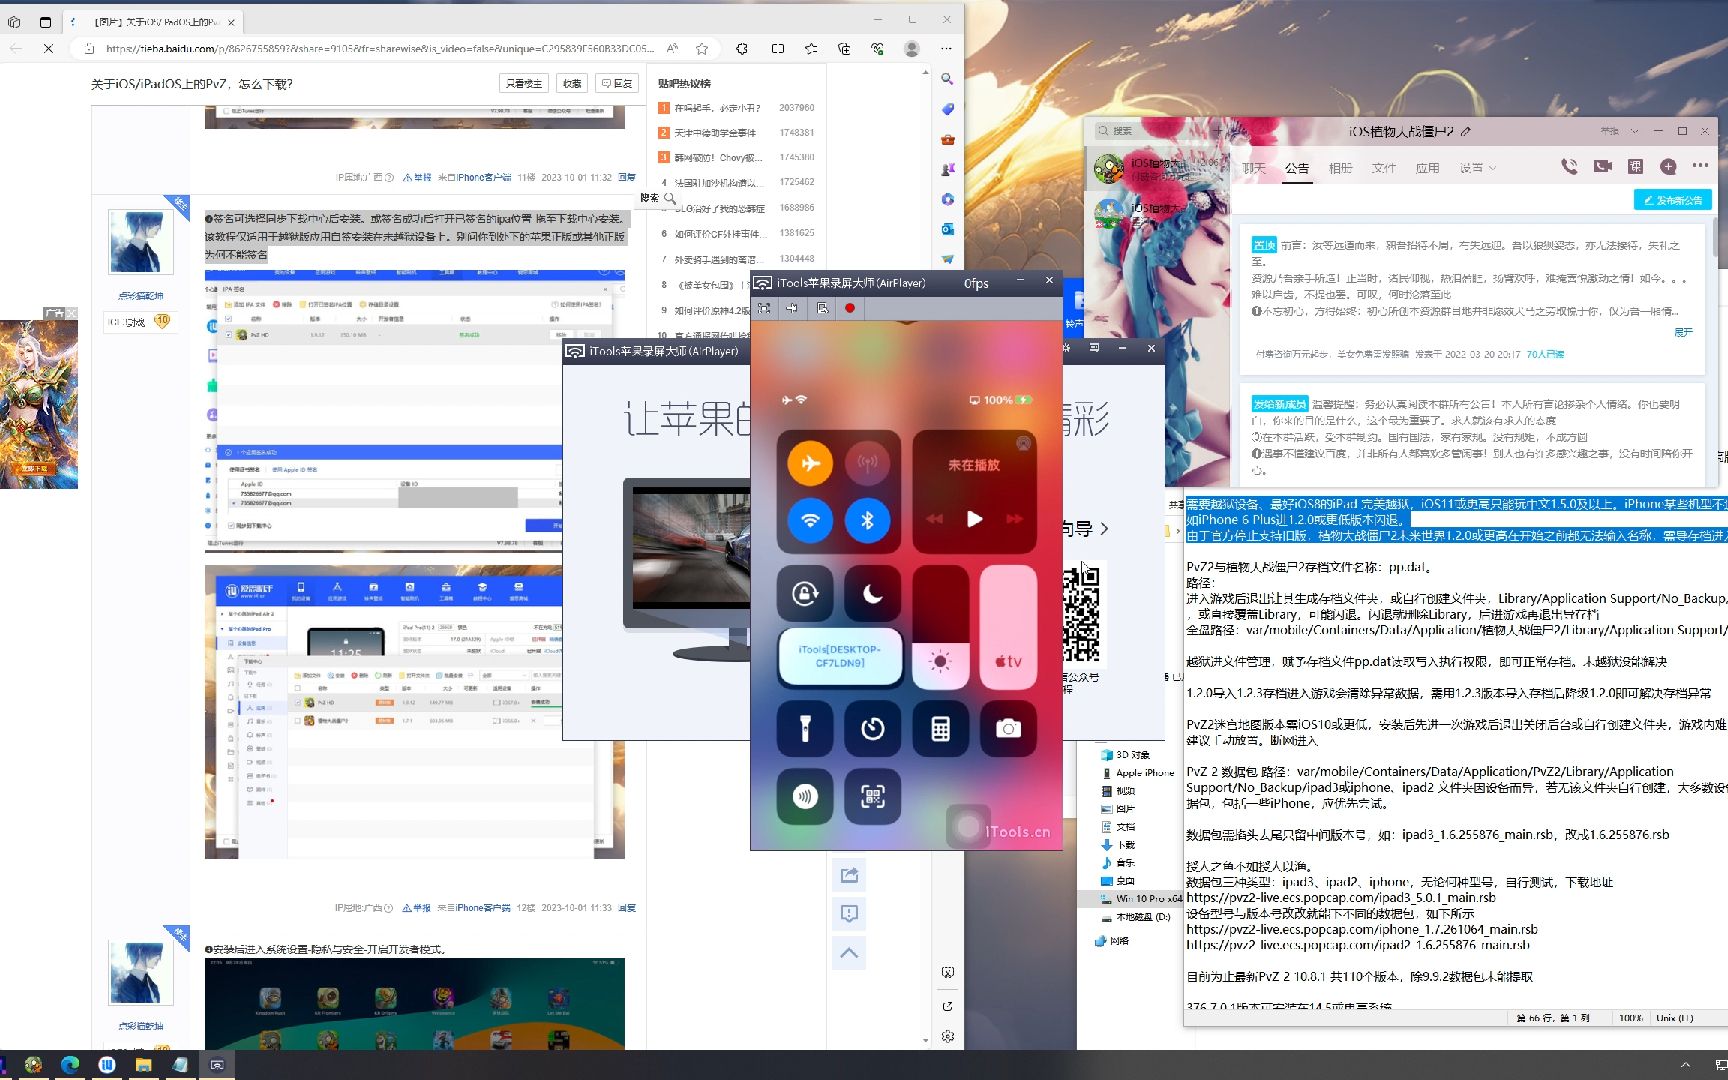The image size is (1728, 1080).
Task: Click the Tieba scroll-to-top arrow button
Action: [849, 953]
